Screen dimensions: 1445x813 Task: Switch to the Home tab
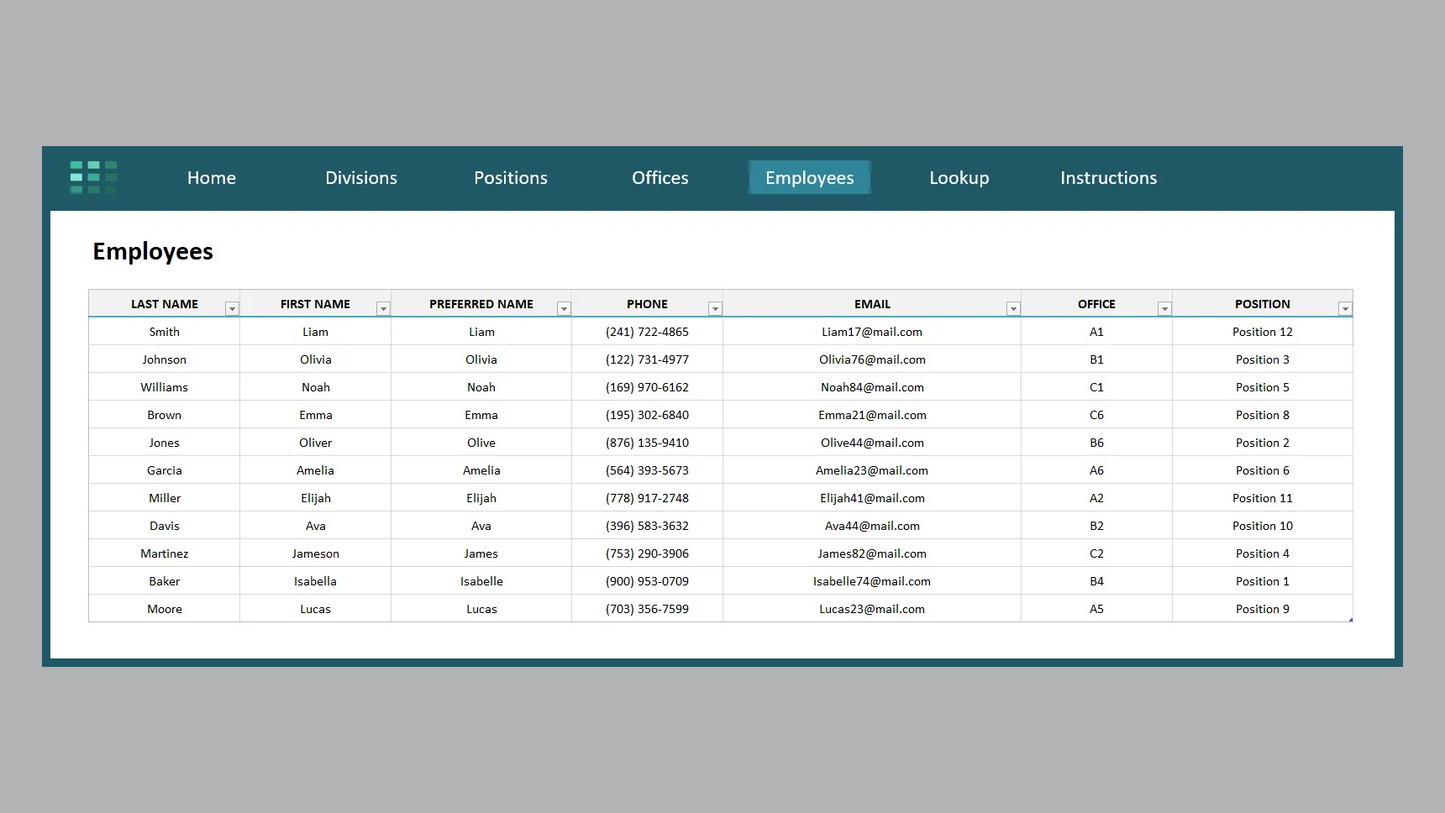click(x=211, y=177)
